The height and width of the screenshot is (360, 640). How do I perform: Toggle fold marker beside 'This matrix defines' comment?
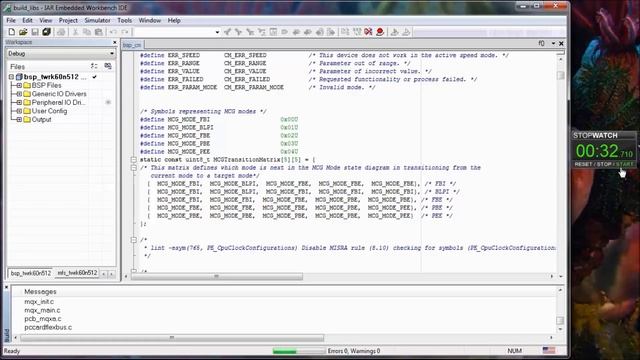pos(133,168)
